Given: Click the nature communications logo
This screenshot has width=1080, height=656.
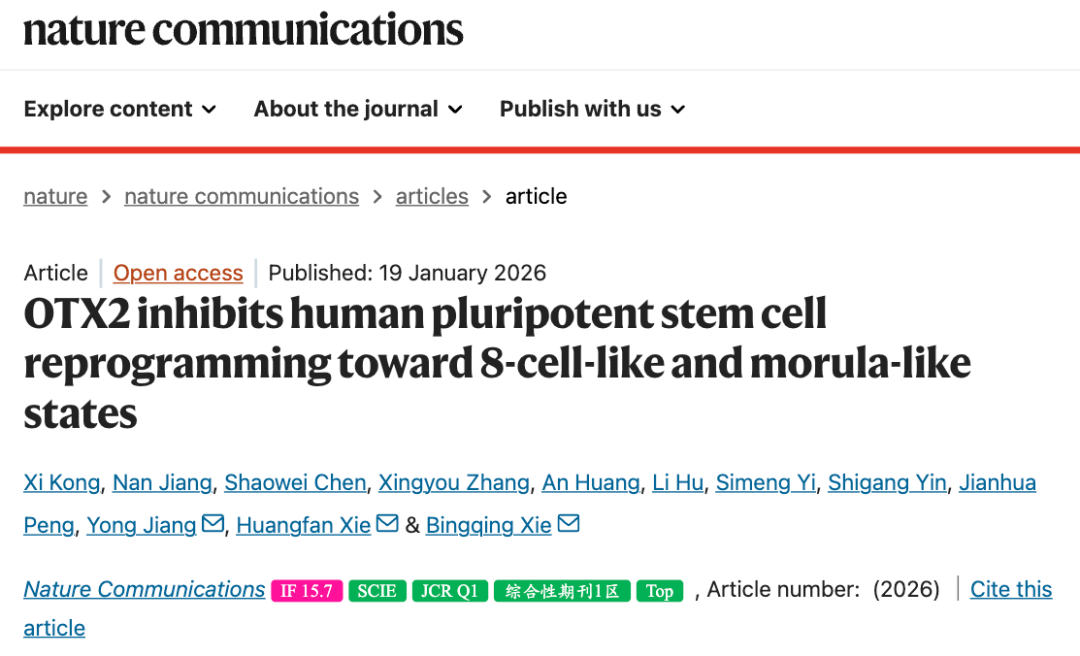Looking at the screenshot, I should click(243, 30).
